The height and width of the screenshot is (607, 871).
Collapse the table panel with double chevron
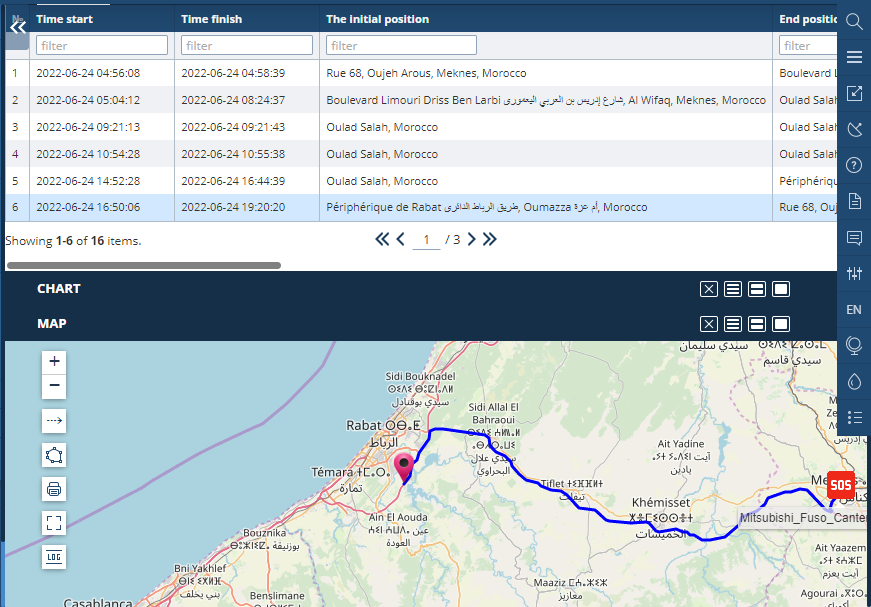17,28
